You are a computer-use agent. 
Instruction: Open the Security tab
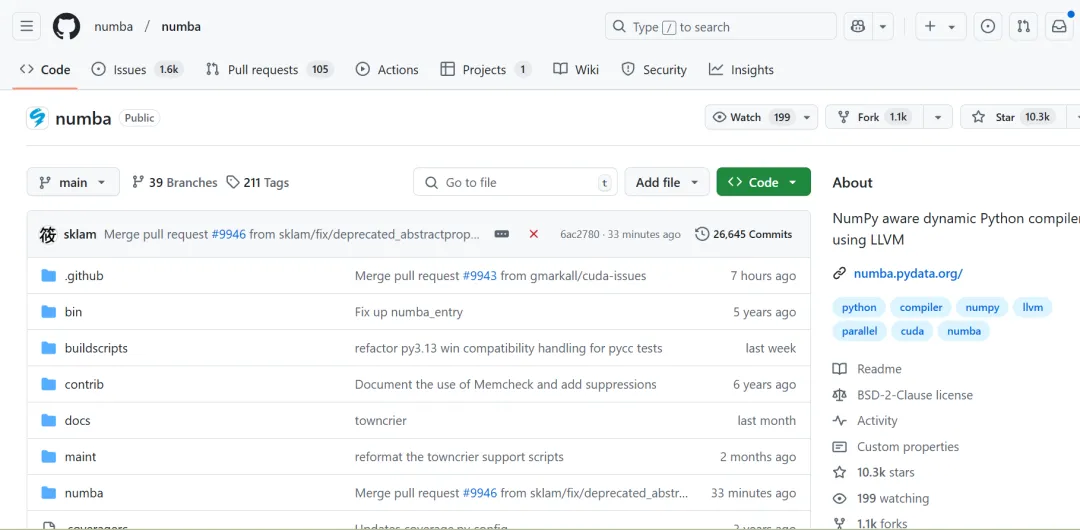pos(654,70)
